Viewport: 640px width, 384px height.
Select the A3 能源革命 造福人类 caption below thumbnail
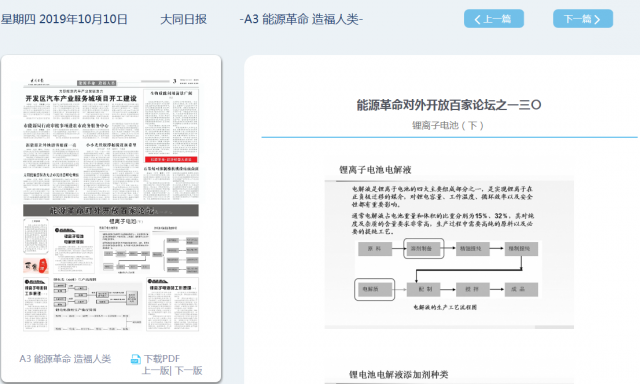point(65,359)
